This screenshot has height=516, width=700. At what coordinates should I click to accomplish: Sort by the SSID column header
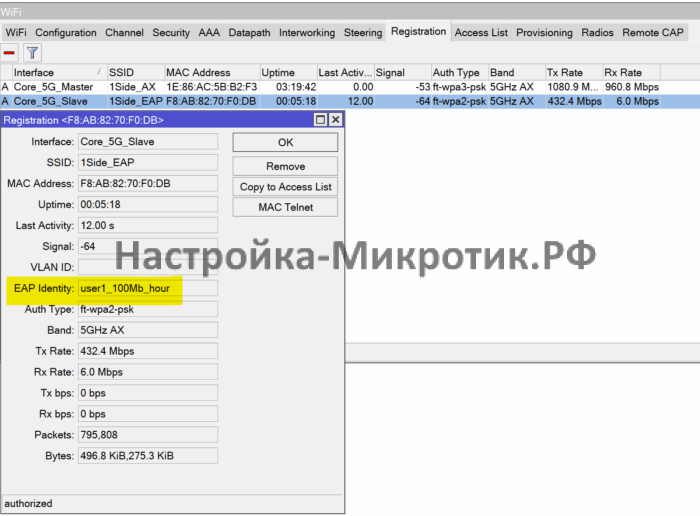click(x=136, y=72)
